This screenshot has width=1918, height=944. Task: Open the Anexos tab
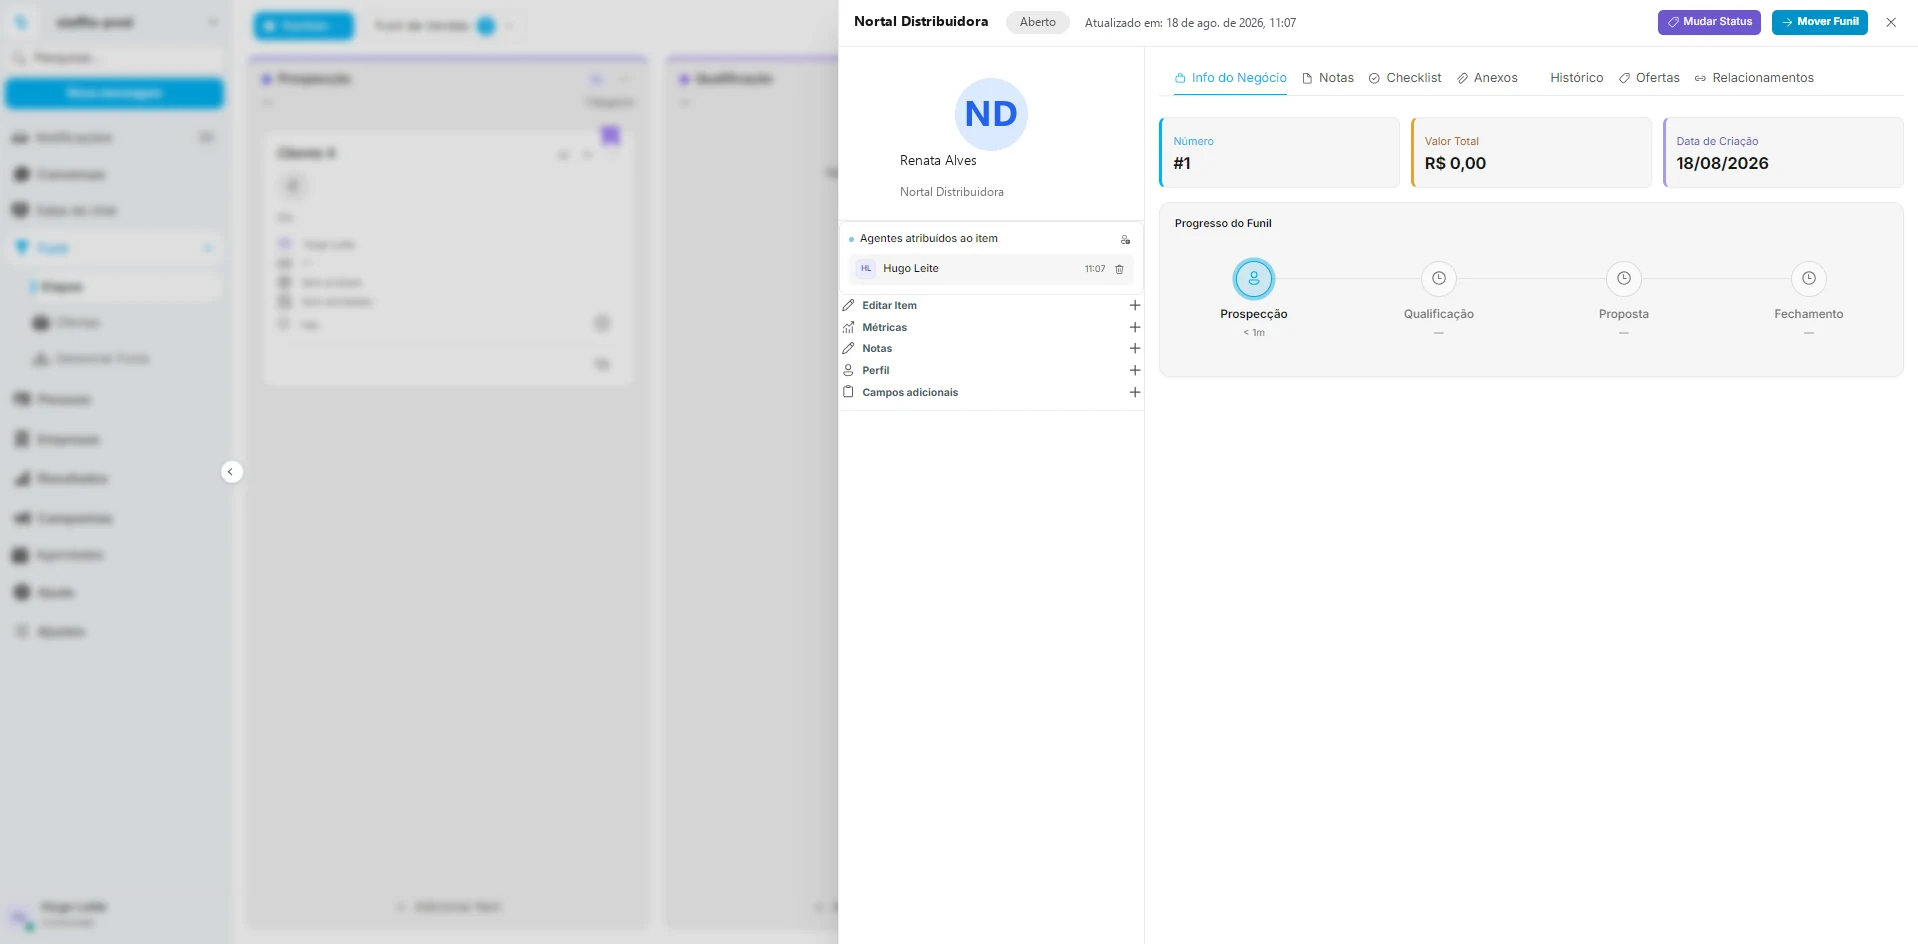point(1487,78)
